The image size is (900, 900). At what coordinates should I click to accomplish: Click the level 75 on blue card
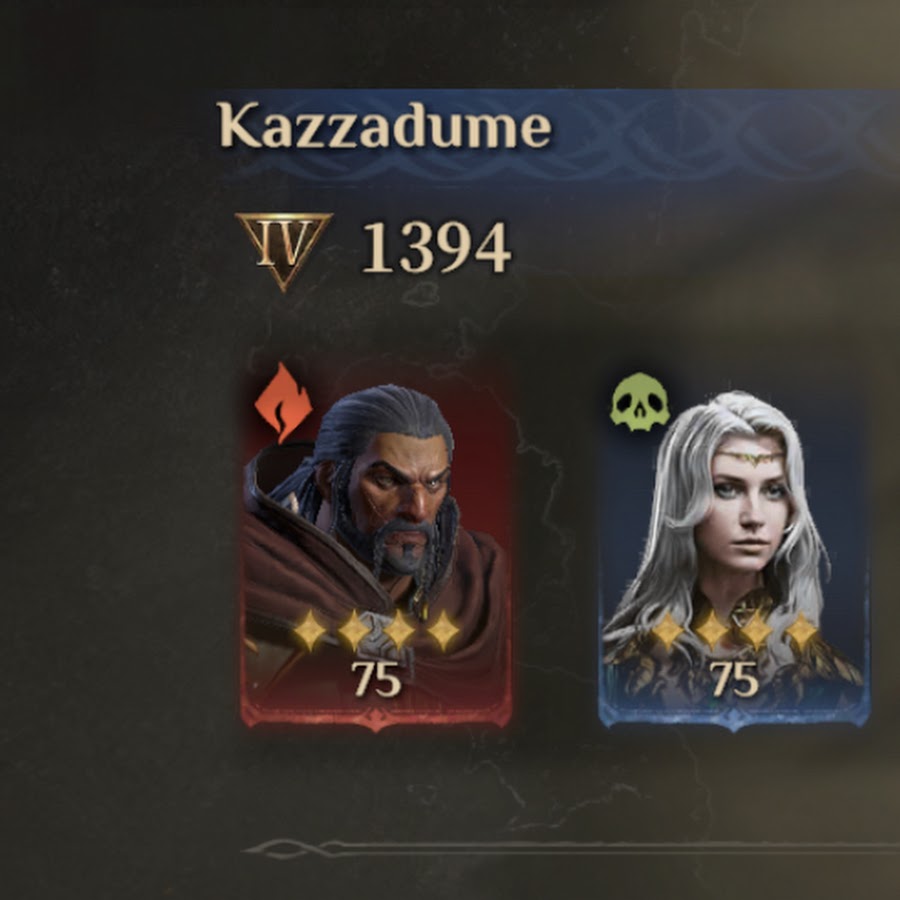[x=734, y=679]
